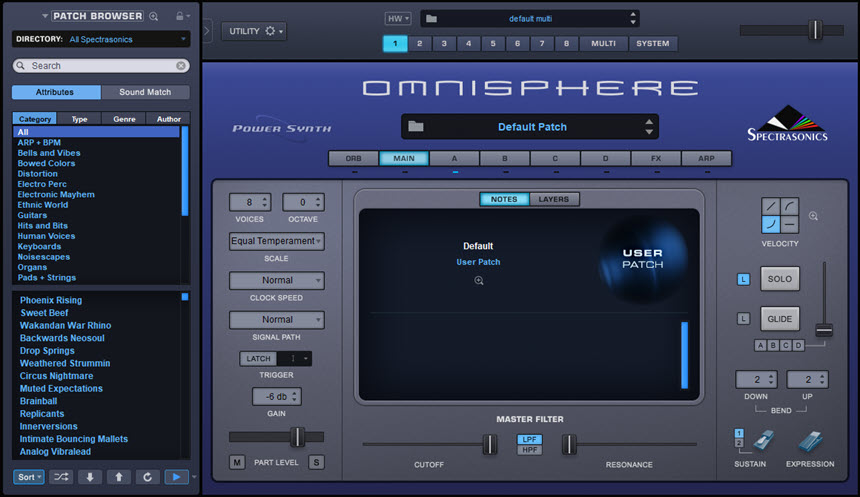The width and height of the screenshot is (860, 497).
Task: Click the shuffle patches icon
Action: pyautogui.click(x=61, y=477)
